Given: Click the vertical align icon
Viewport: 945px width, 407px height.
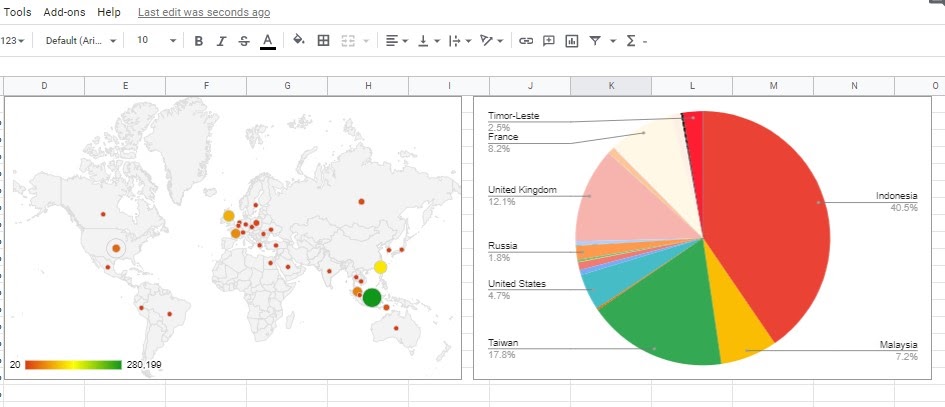Looking at the screenshot, I should (x=423, y=40).
